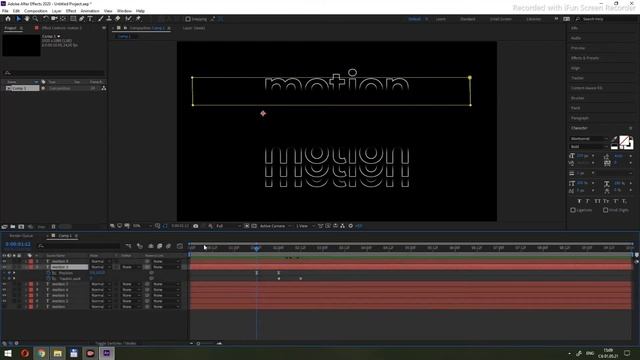Click the snapshot camera icon in viewer
The width and height of the screenshot is (640, 360).
196,226
